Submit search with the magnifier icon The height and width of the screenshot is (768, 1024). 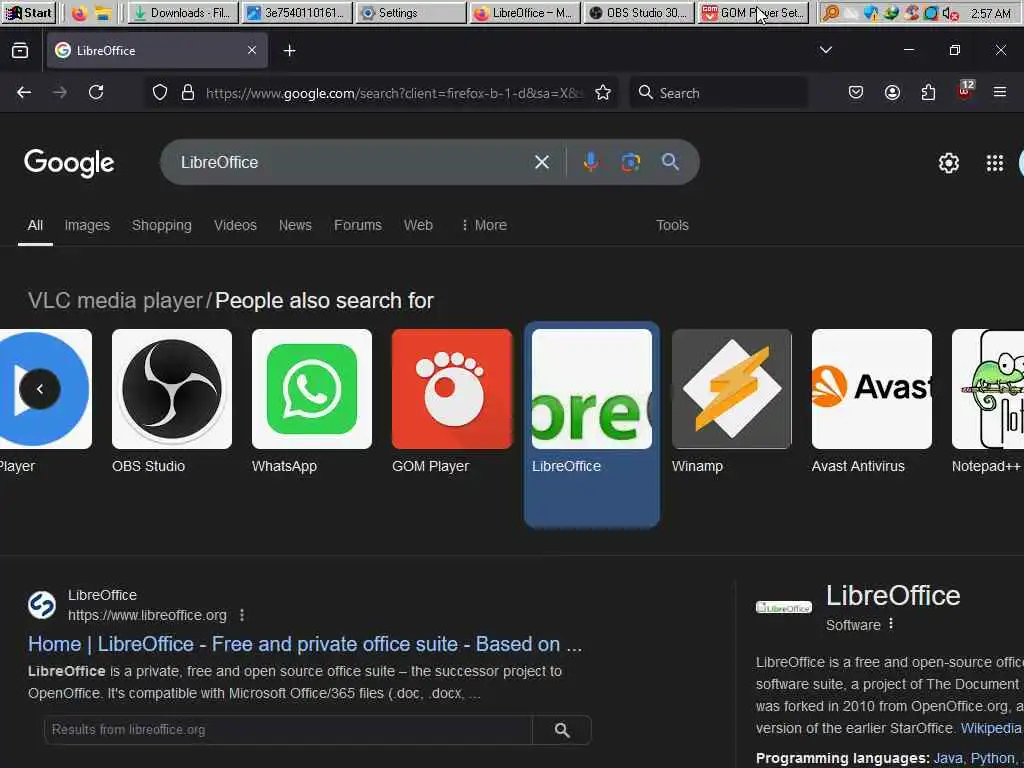(670, 161)
